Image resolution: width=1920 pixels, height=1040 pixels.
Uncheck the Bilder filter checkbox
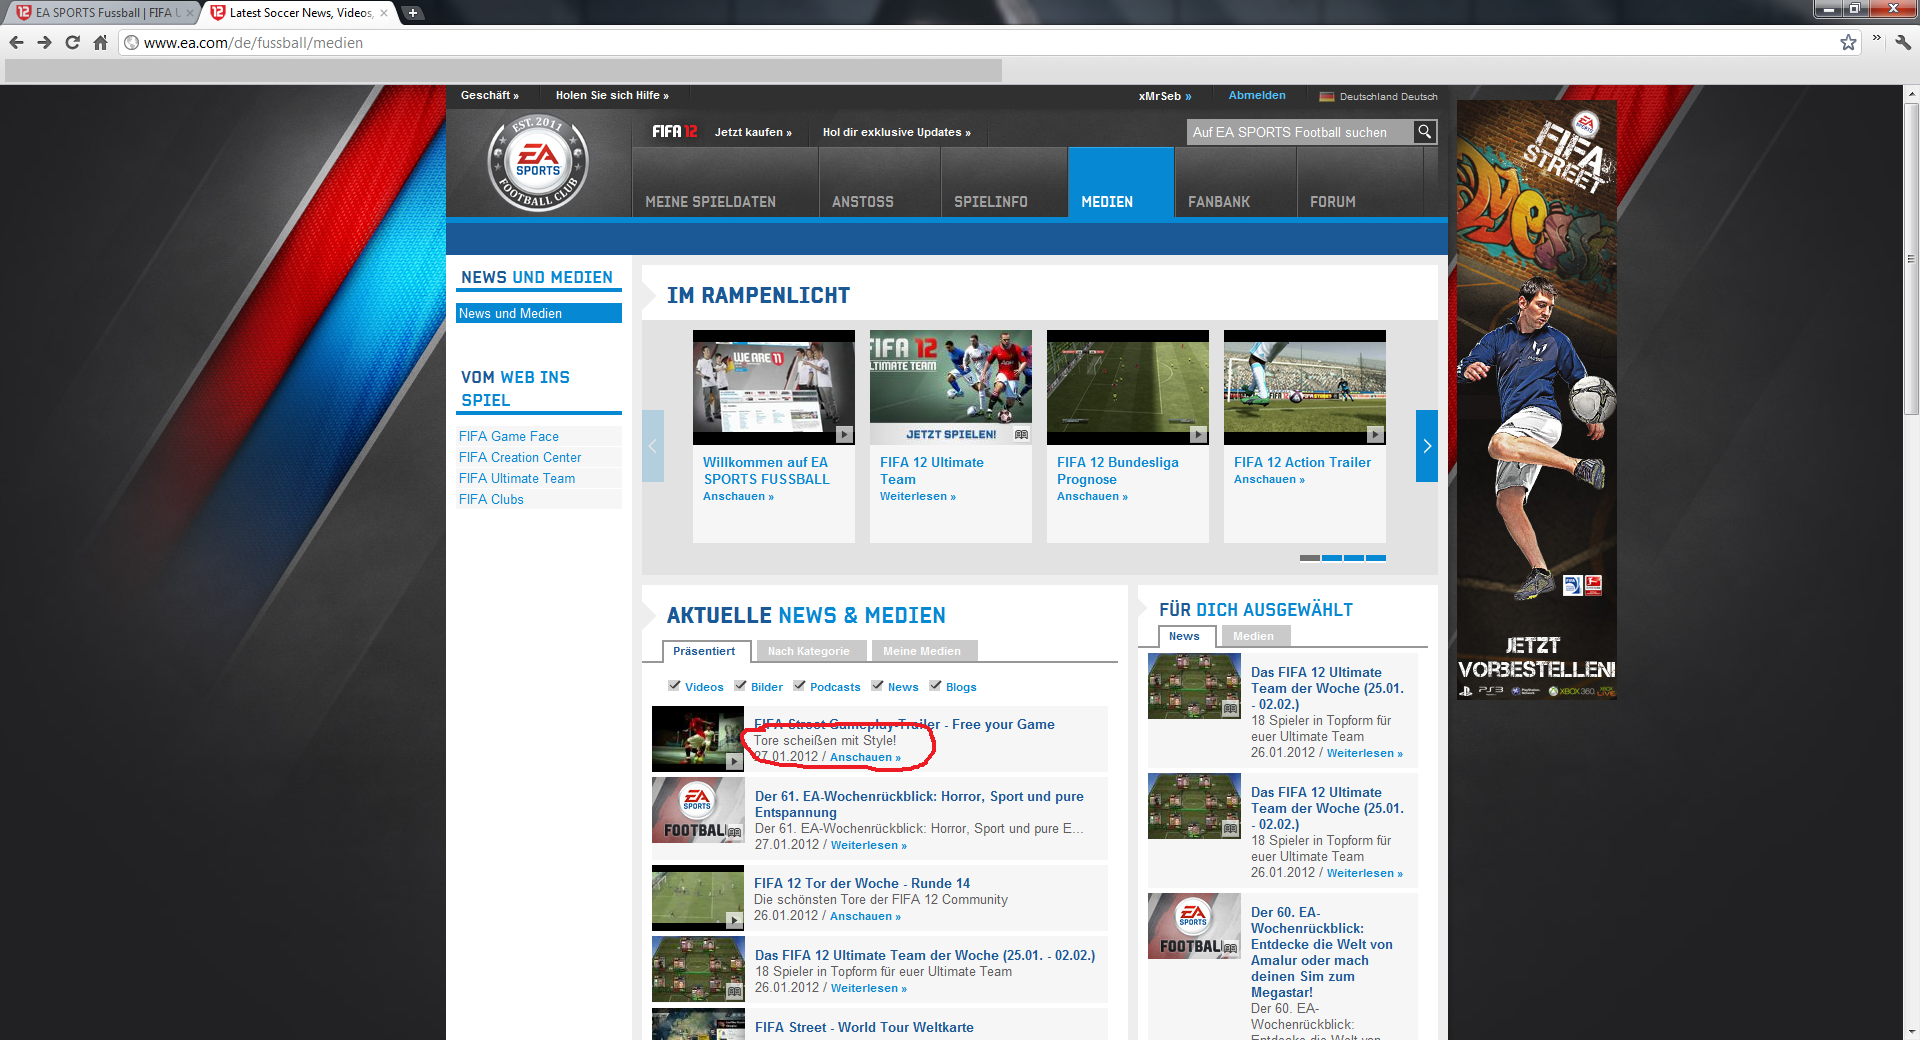coord(740,686)
